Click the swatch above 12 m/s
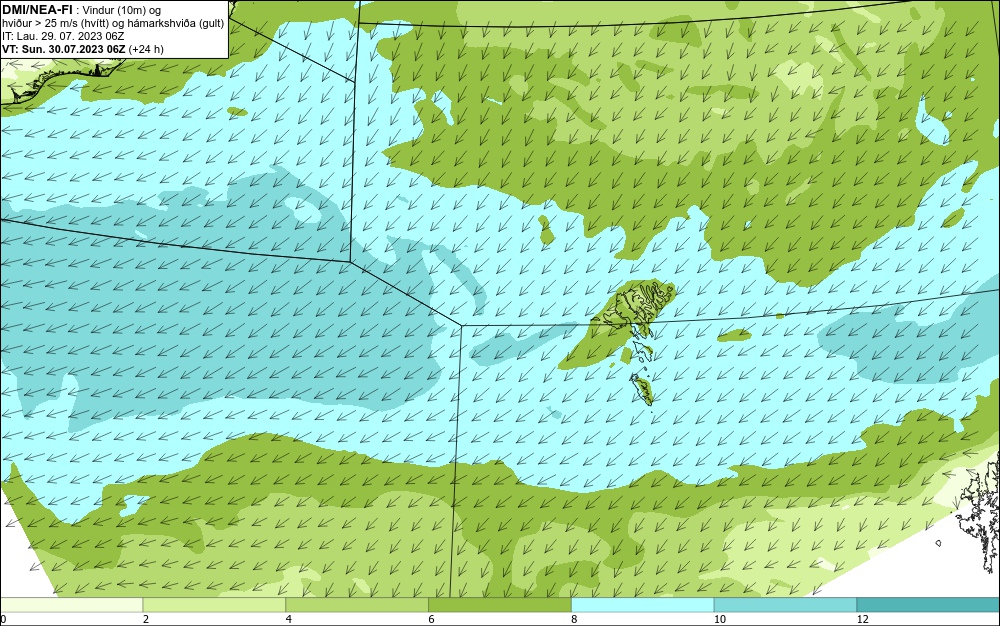 (928, 605)
